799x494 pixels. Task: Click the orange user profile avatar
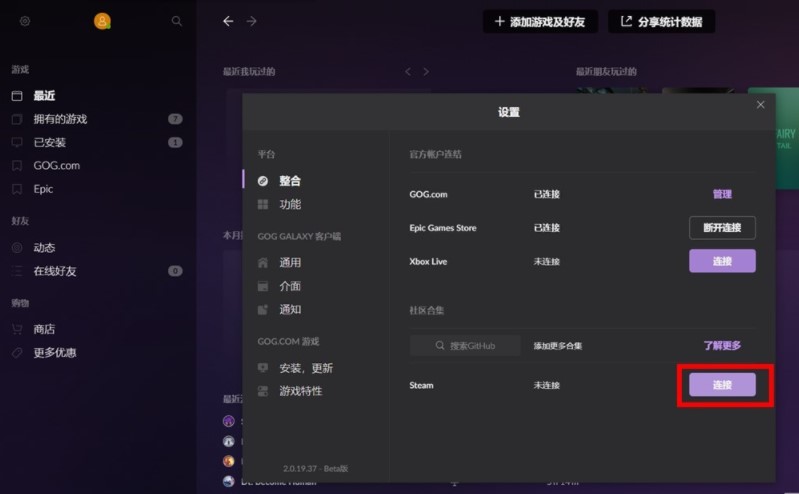102,21
